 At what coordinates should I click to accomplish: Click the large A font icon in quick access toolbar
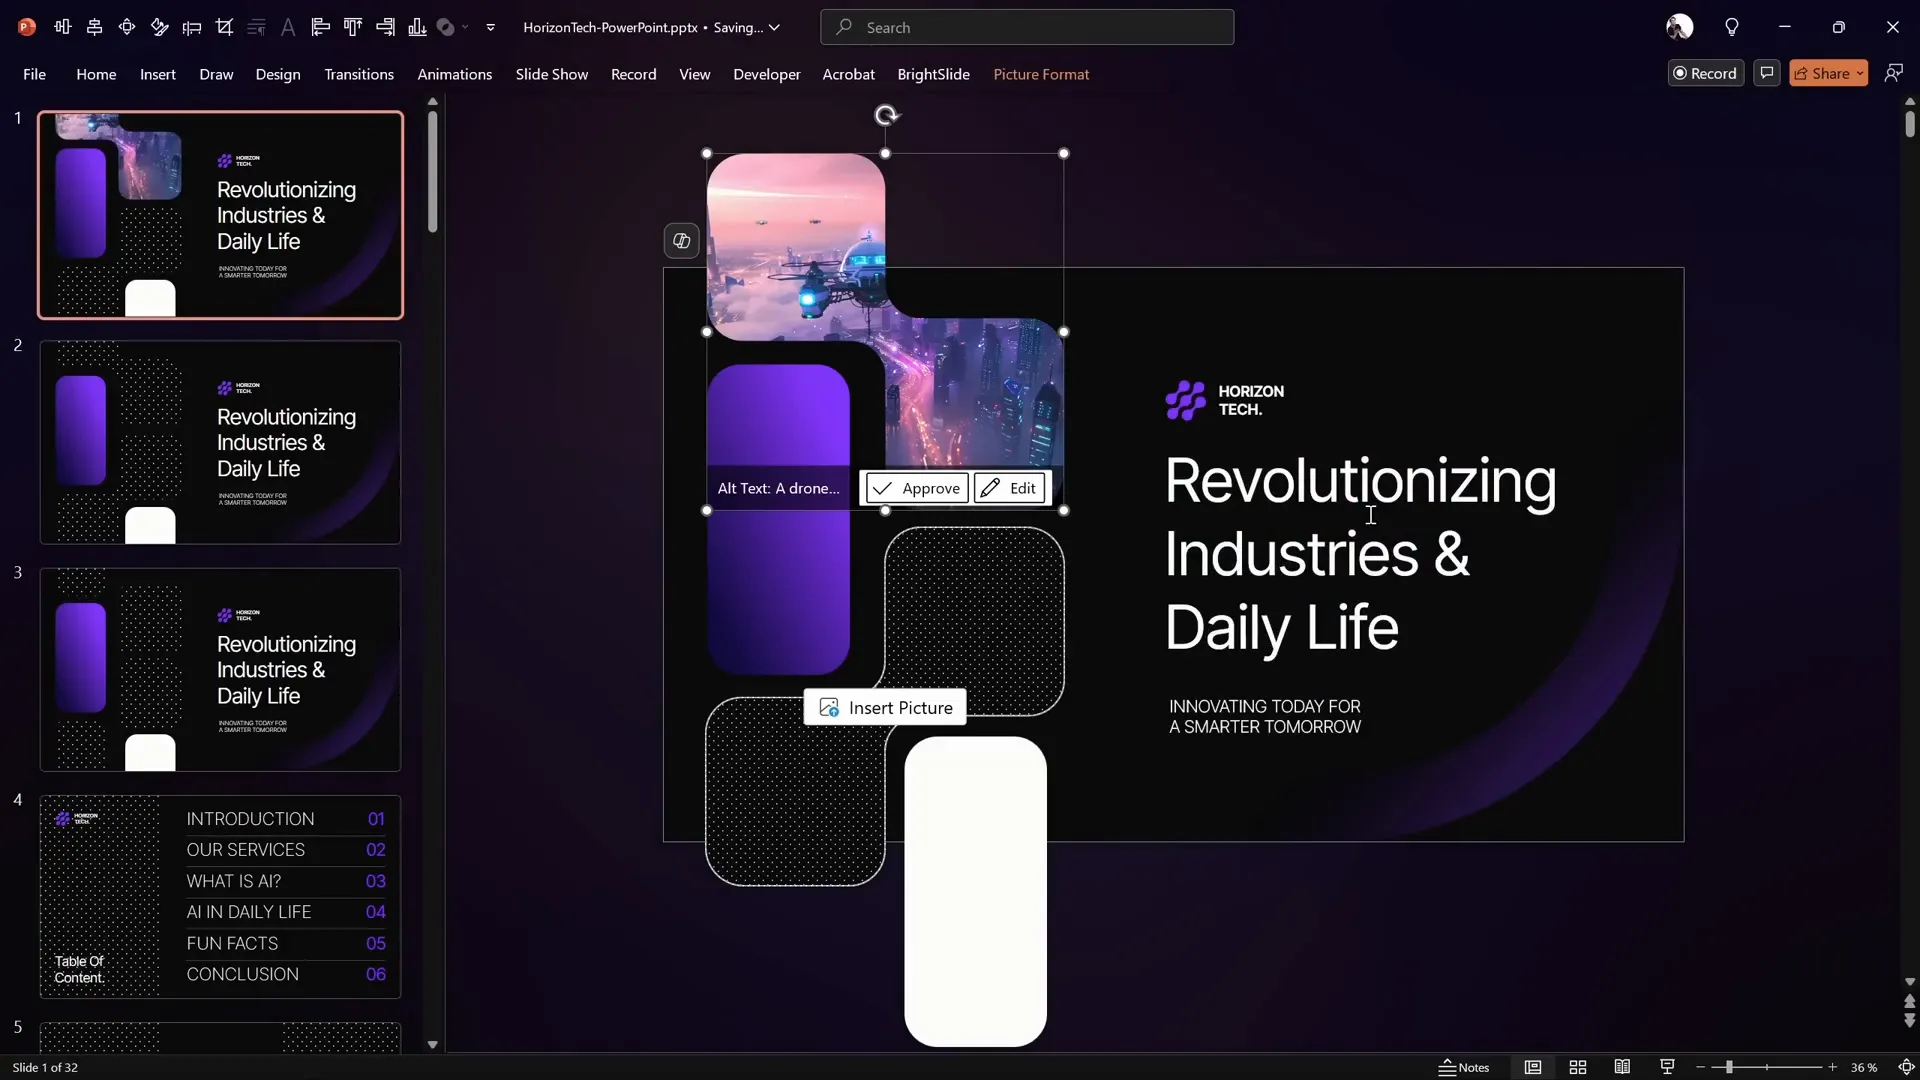(288, 27)
